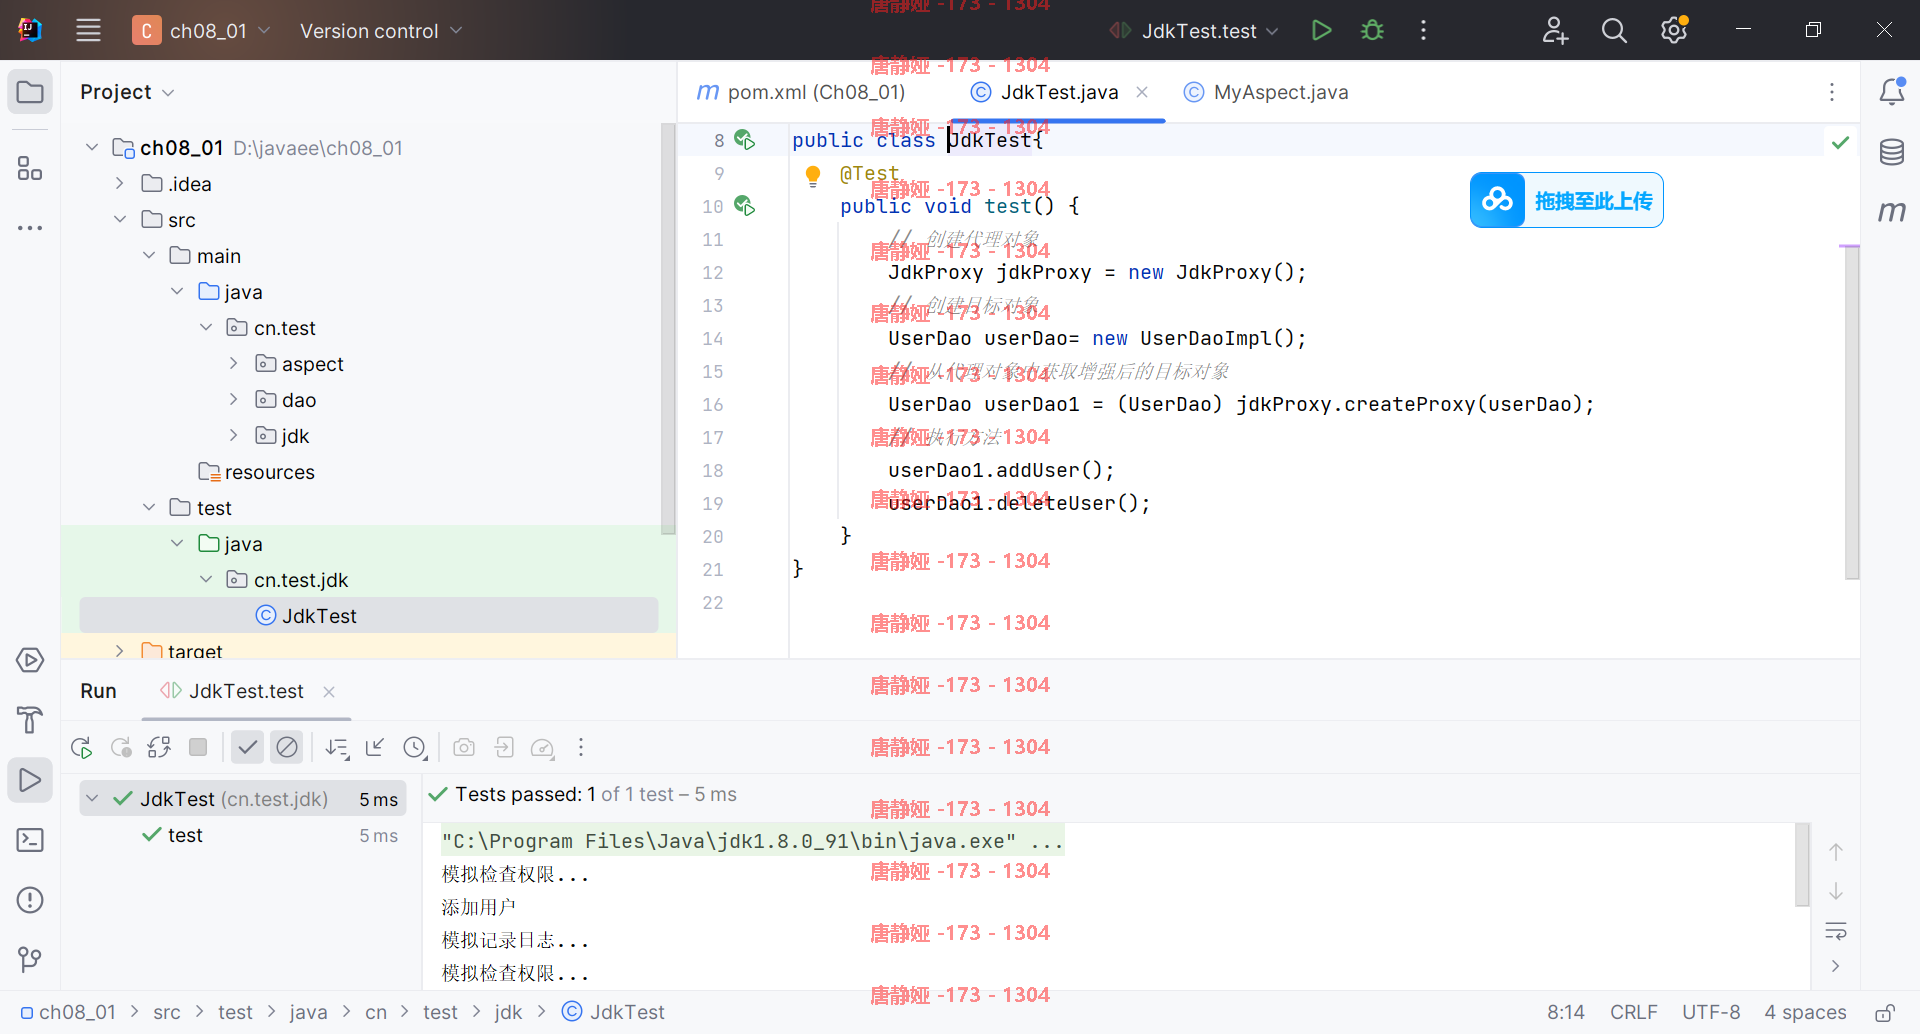The width and height of the screenshot is (1920, 1034).
Task: Open JdkTest.test run configuration dropdown
Action: coord(1195,30)
